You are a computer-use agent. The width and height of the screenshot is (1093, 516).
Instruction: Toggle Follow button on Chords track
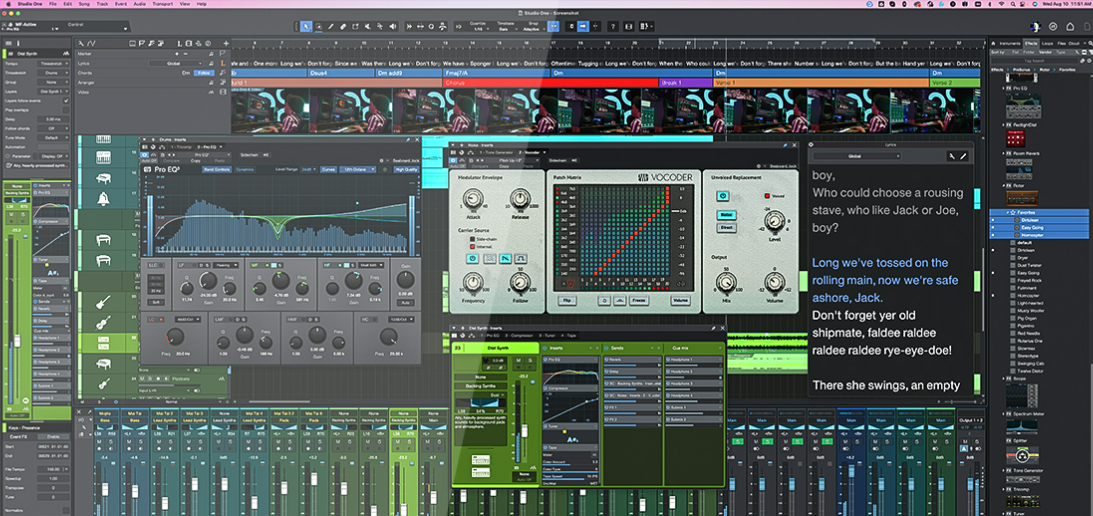204,73
